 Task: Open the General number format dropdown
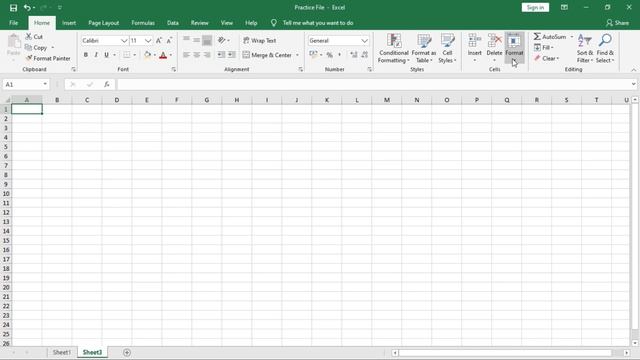coord(364,40)
